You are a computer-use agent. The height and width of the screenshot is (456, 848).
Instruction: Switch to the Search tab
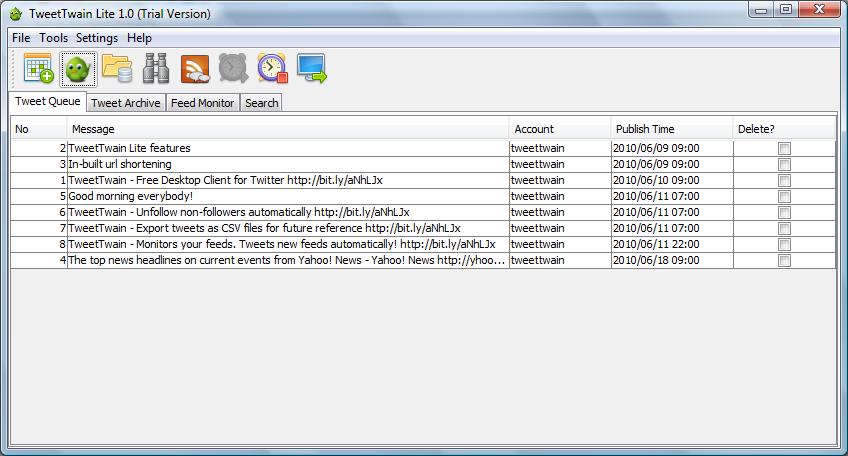(x=262, y=103)
